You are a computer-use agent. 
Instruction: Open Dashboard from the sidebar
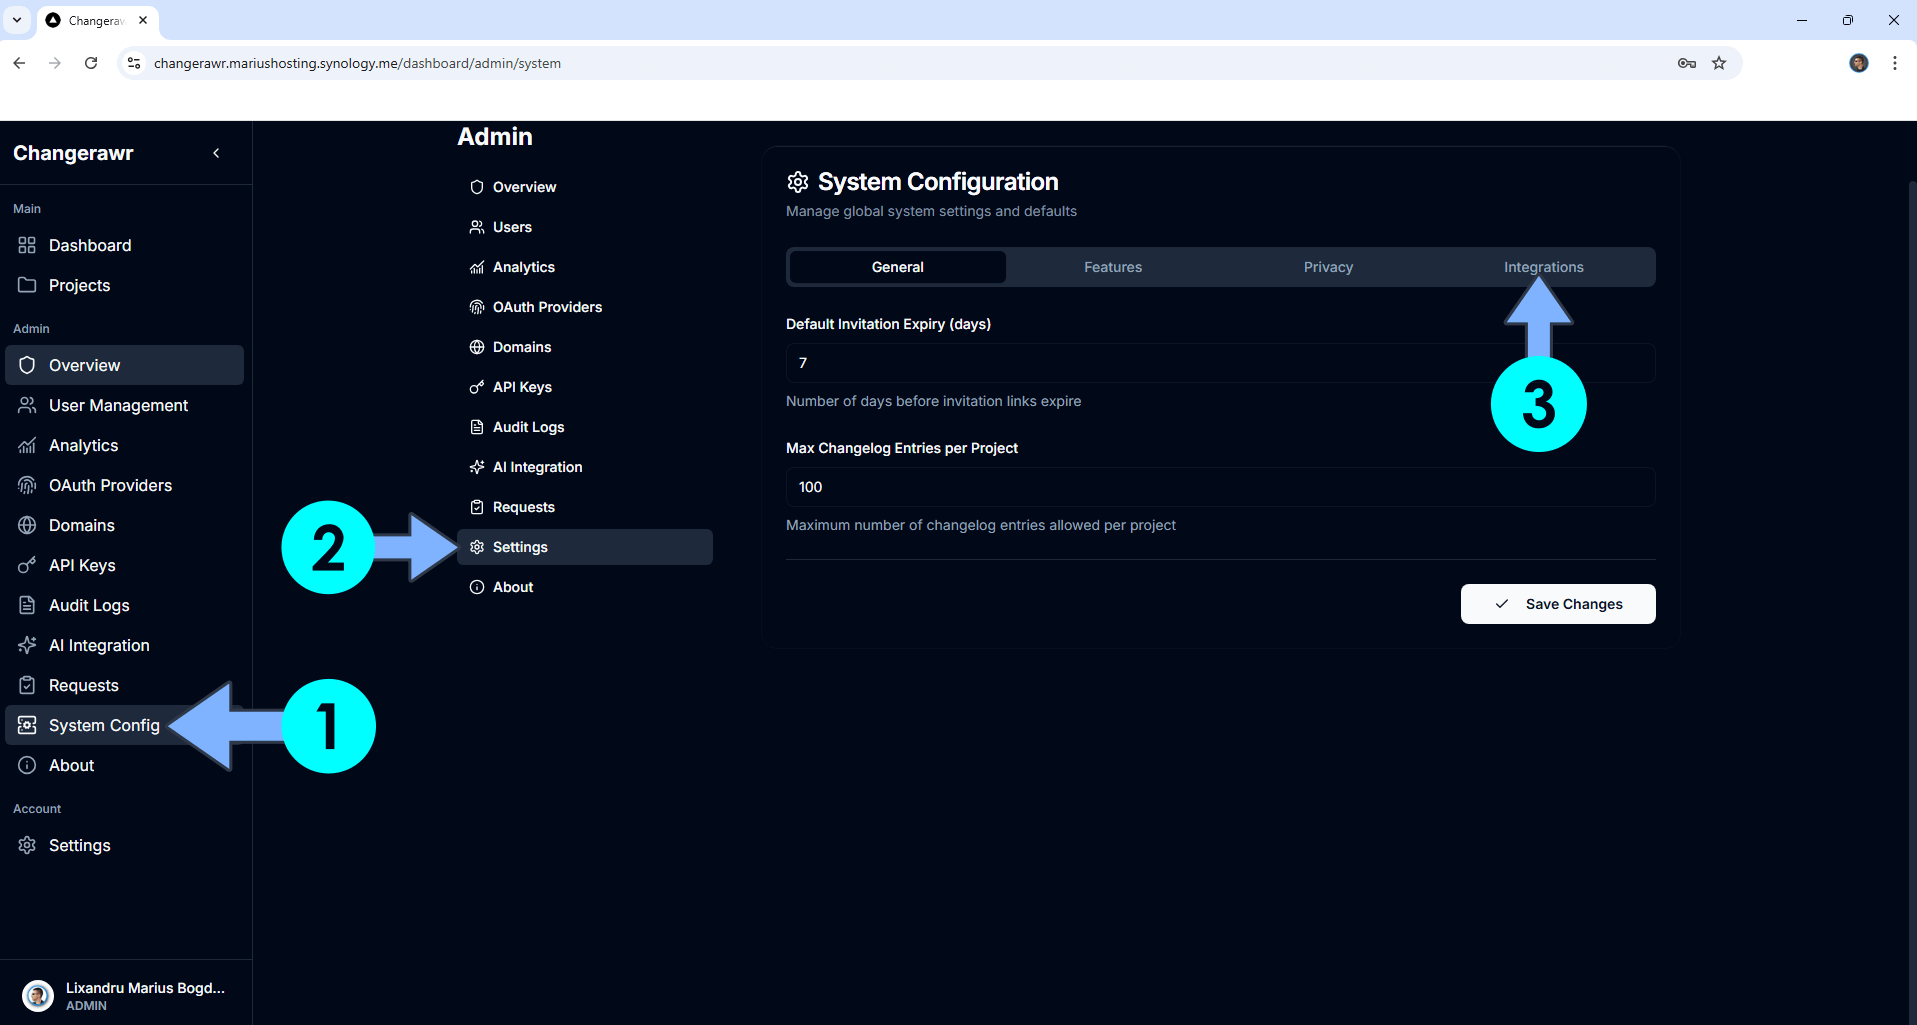point(124,245)
